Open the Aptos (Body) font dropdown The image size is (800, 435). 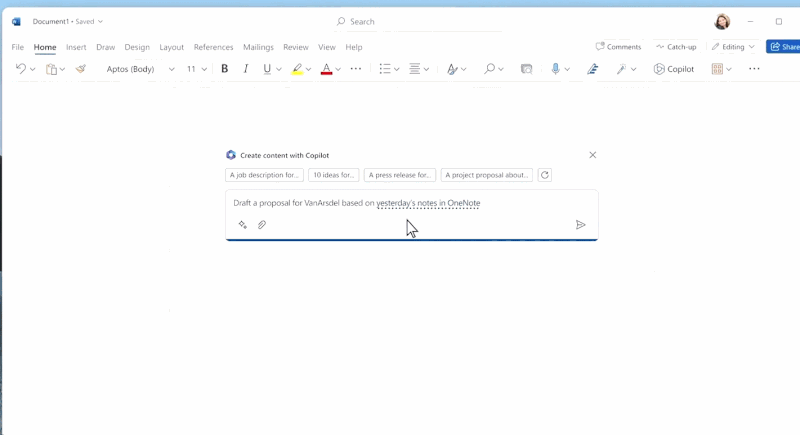(x=140, y=69)
